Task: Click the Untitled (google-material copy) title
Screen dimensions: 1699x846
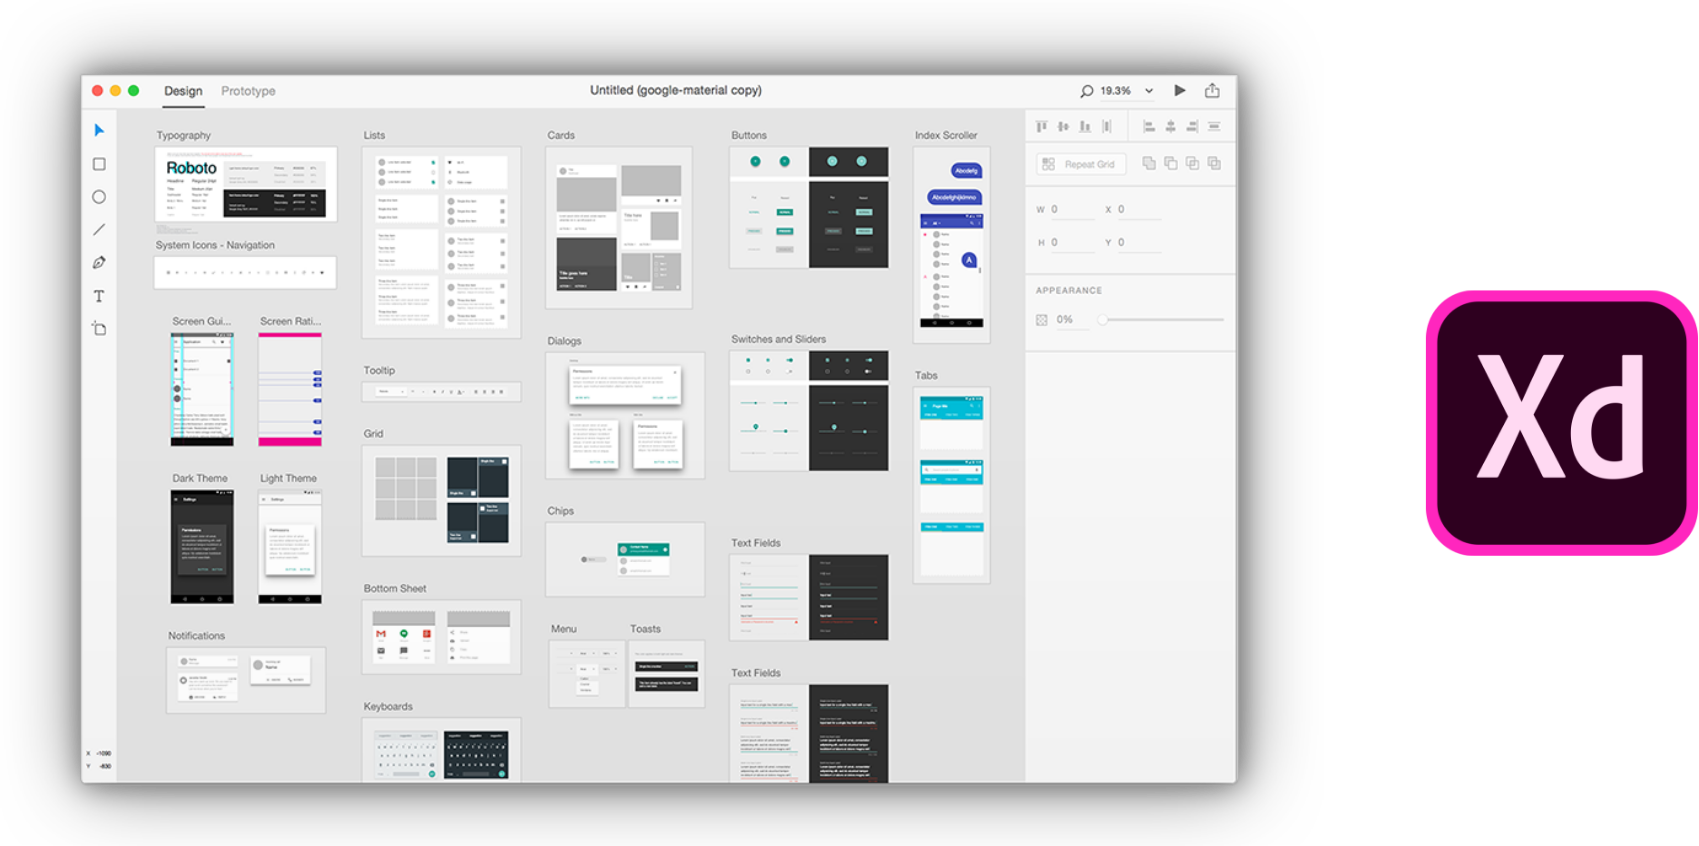Action: (675, 90)
